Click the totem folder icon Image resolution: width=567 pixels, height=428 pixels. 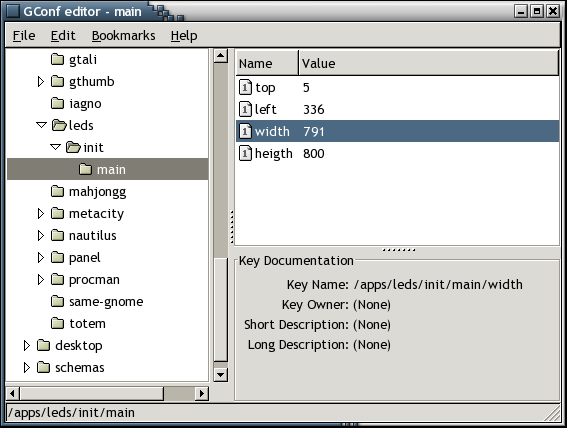57,323
